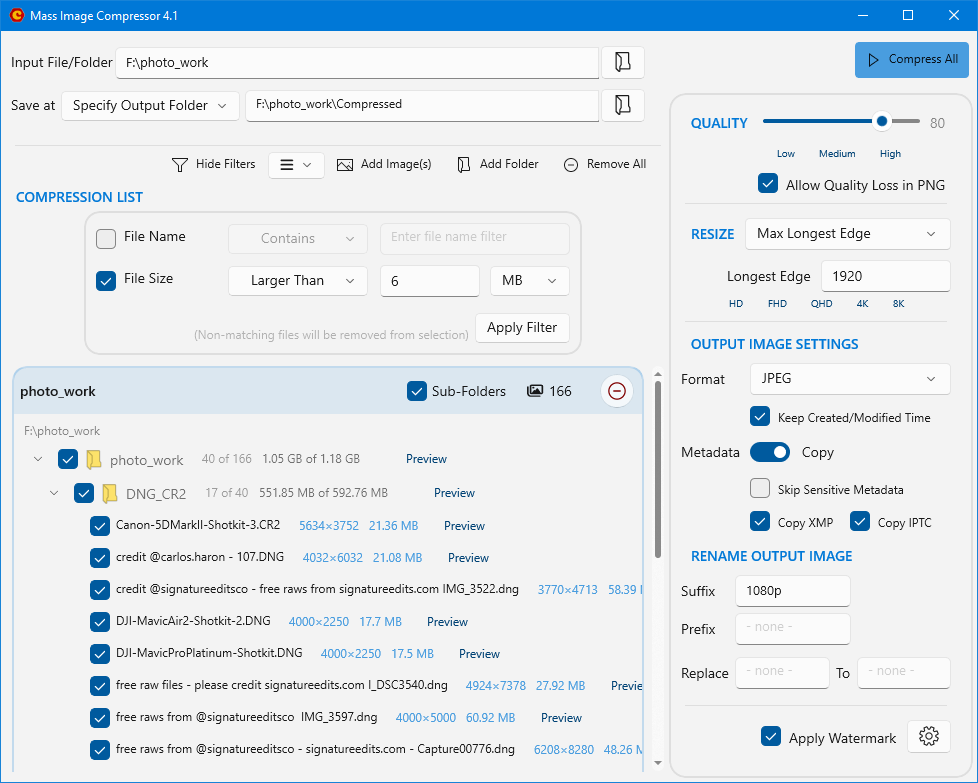Click inside the Longest Edge 1920 field

click(885, 276)
